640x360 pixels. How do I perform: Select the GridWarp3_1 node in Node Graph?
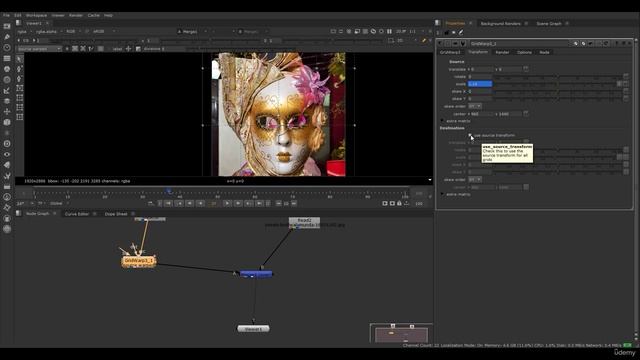pyautogui.click(x=139, y=261)
